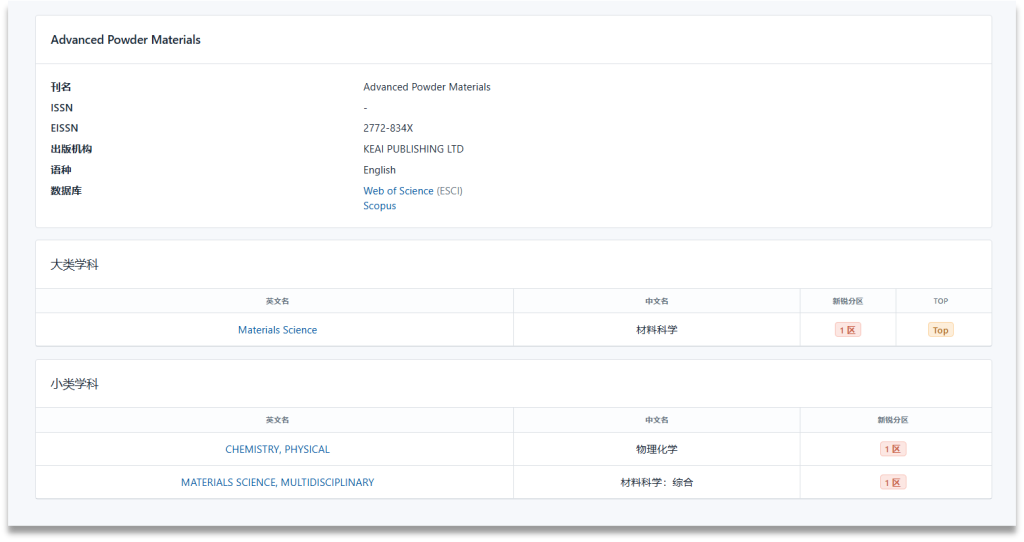The height and width of the screenshot is (542, 1024).
Task: Click 英文名 column header in 小类学科 table
Action: pyautogui.click(x=277, y=420)
